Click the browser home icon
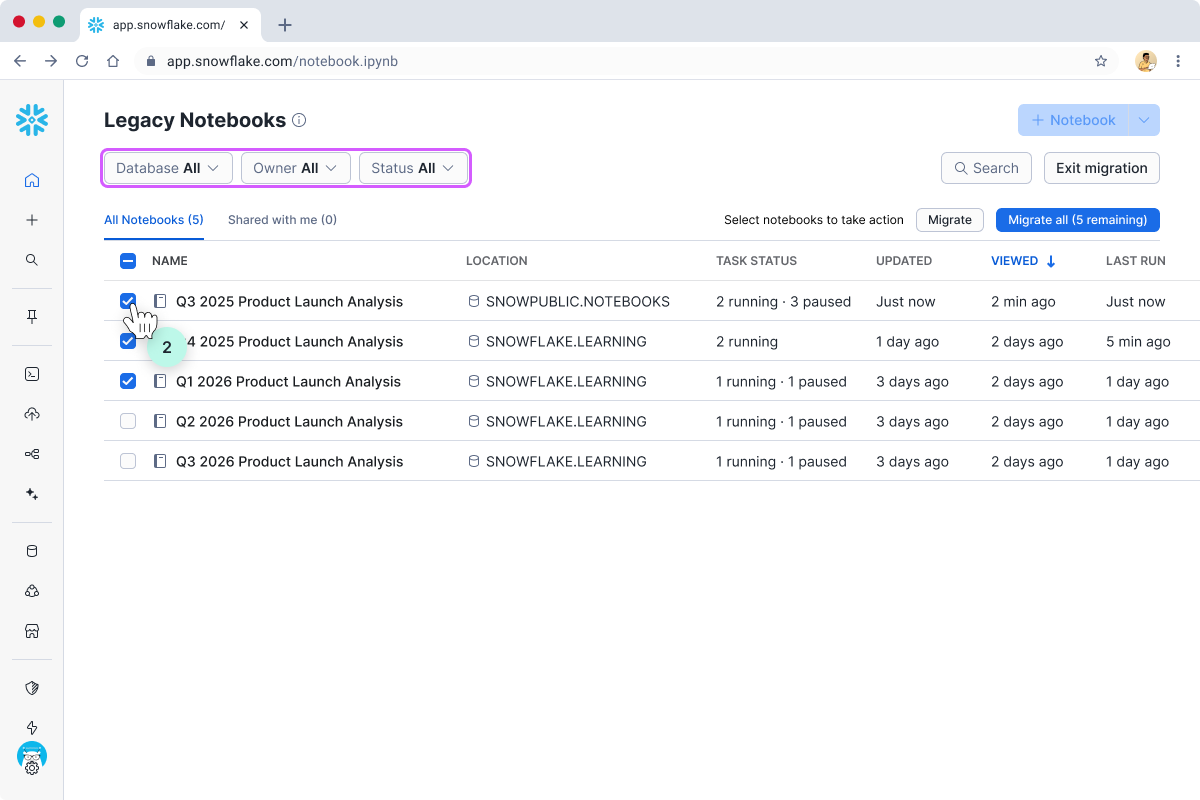 click(x=113, y=61)
